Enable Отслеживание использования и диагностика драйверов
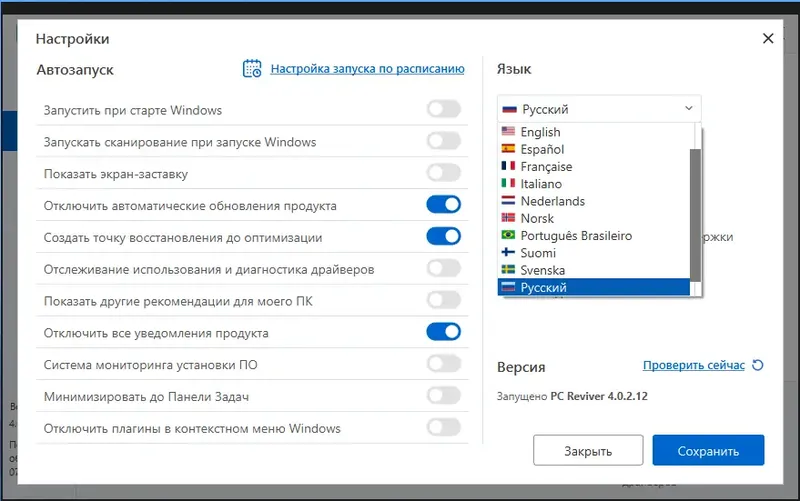800x501 pixels. click(x=444, y=268)
